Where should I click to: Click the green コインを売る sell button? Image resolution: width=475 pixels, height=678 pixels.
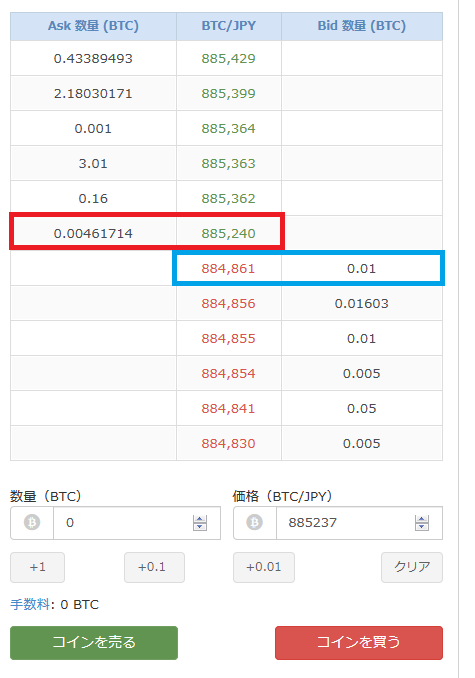[x=94, y=643]
